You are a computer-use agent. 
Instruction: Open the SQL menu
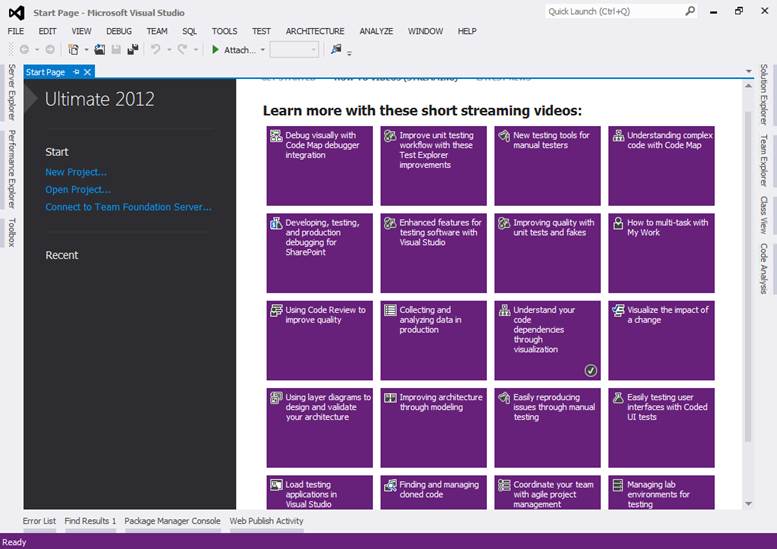coord(189,31)
